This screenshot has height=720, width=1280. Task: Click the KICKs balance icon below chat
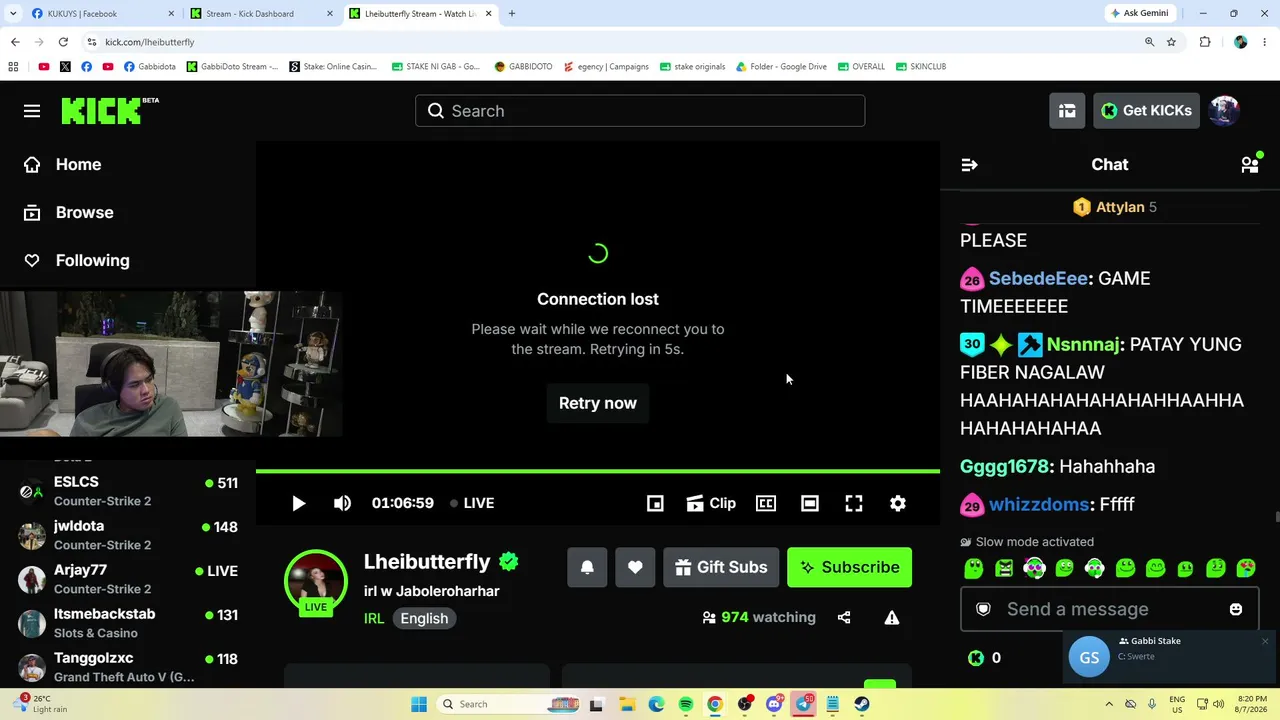pyautogui.click(x=976, y=658)
